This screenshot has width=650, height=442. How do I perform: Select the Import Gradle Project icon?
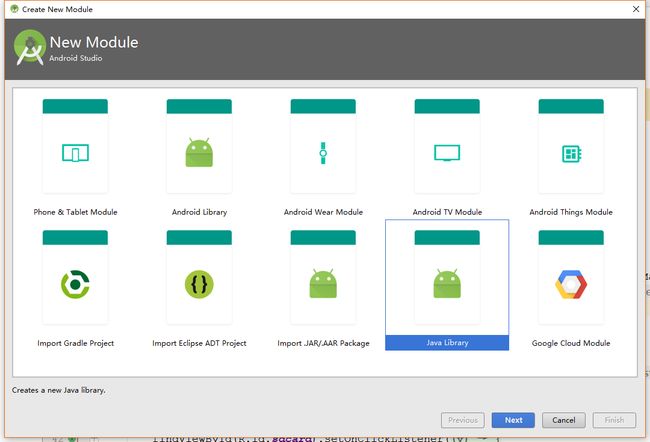click(75, 284)
